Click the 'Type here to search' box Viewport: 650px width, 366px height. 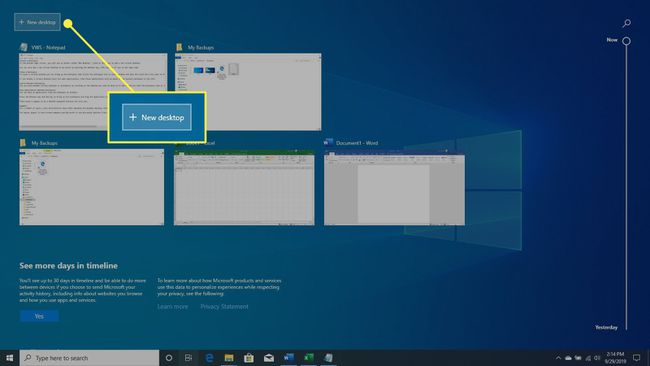click(89, 358)
